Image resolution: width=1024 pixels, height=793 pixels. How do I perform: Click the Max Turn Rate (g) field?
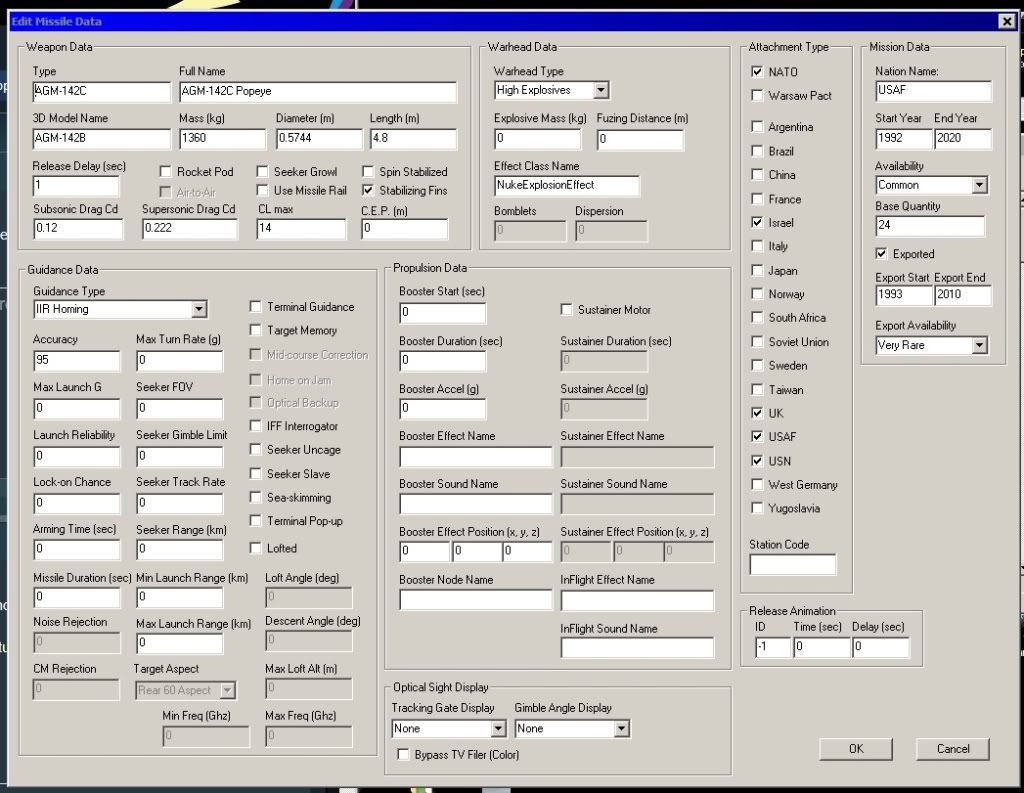[x=180, y=360]
